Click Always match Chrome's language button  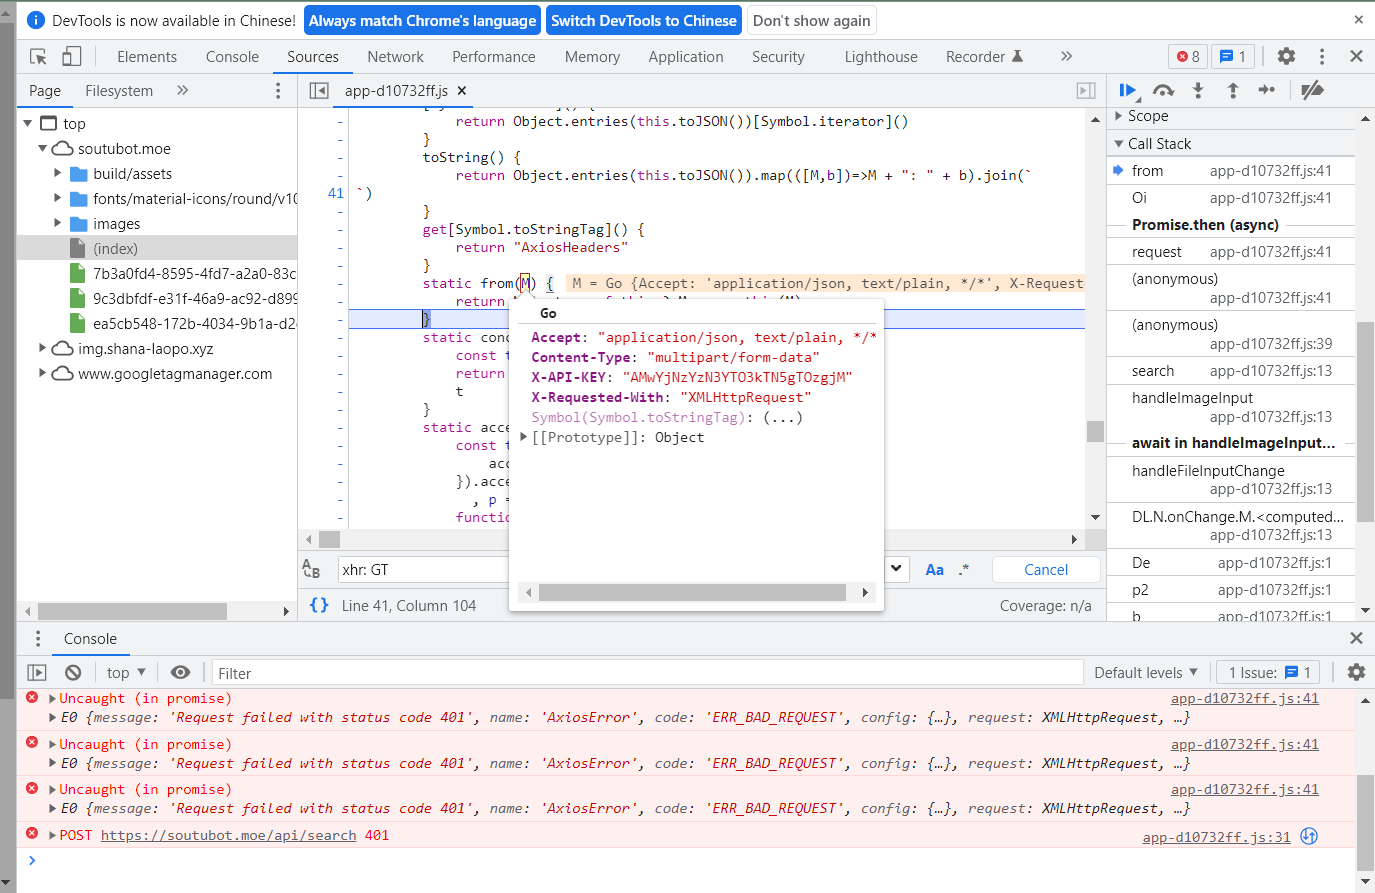[422, 20]
